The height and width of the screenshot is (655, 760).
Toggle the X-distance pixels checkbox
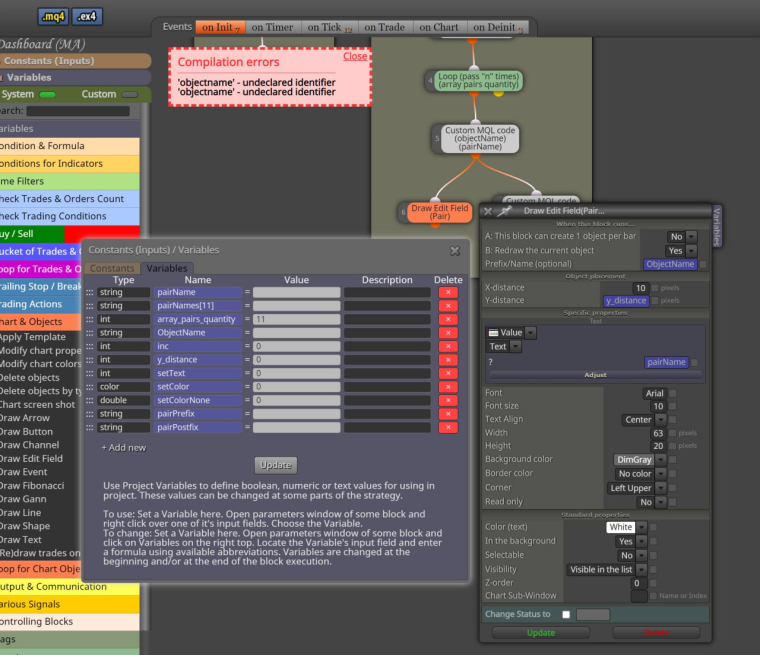(655, 288)
